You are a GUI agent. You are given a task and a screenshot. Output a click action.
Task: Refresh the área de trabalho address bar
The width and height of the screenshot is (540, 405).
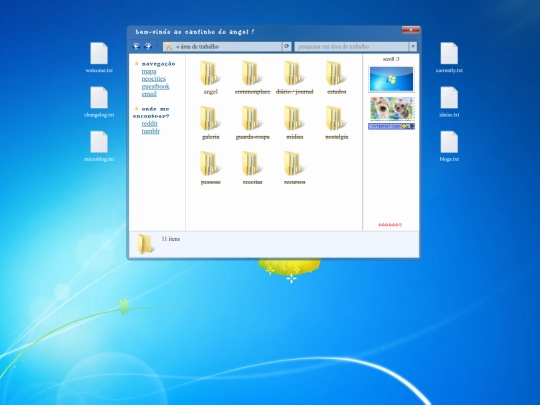[x=287, y=46]
